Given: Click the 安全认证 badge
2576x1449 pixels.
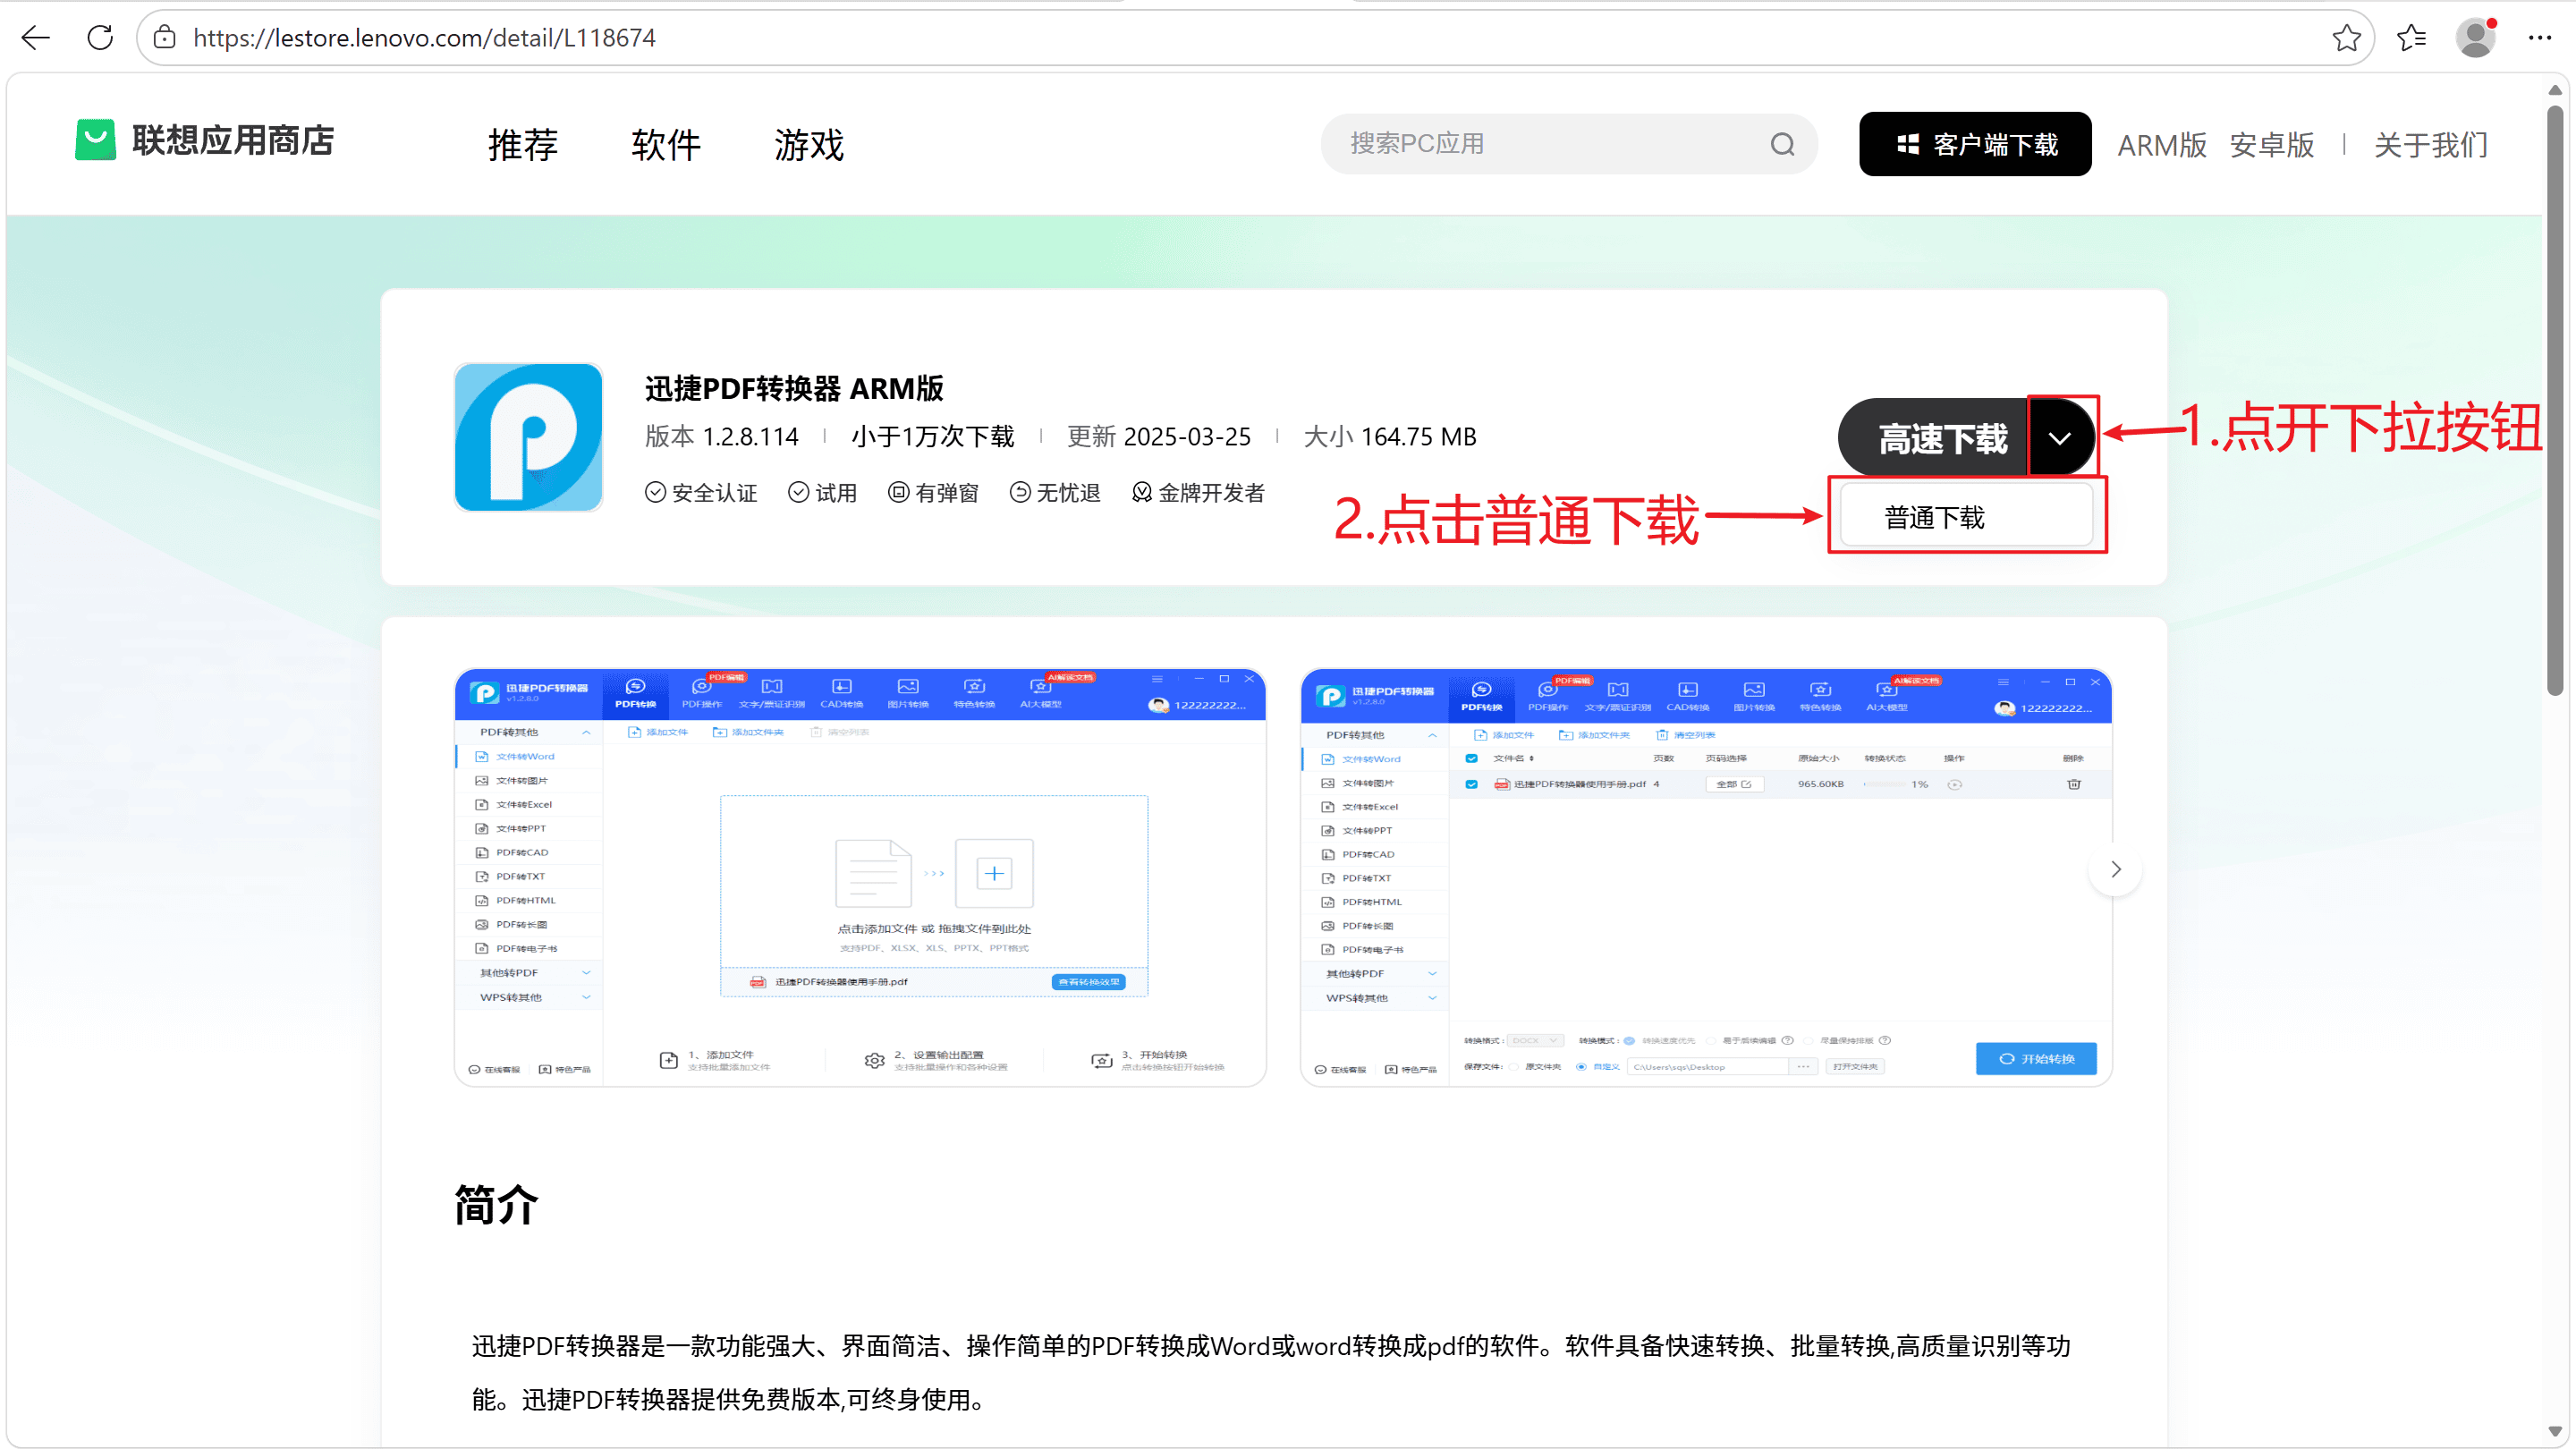Looking at the screenshot, I should 701,493.
